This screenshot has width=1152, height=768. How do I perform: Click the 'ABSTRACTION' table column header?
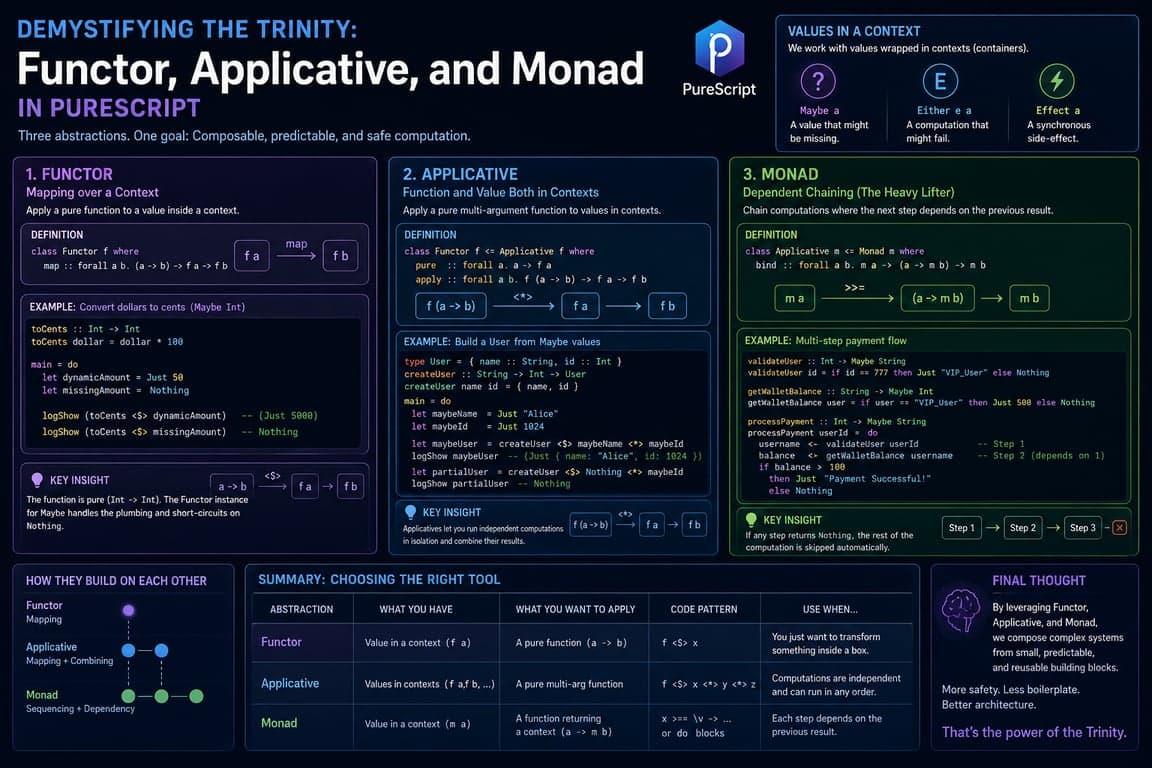[x=301, y=609]
